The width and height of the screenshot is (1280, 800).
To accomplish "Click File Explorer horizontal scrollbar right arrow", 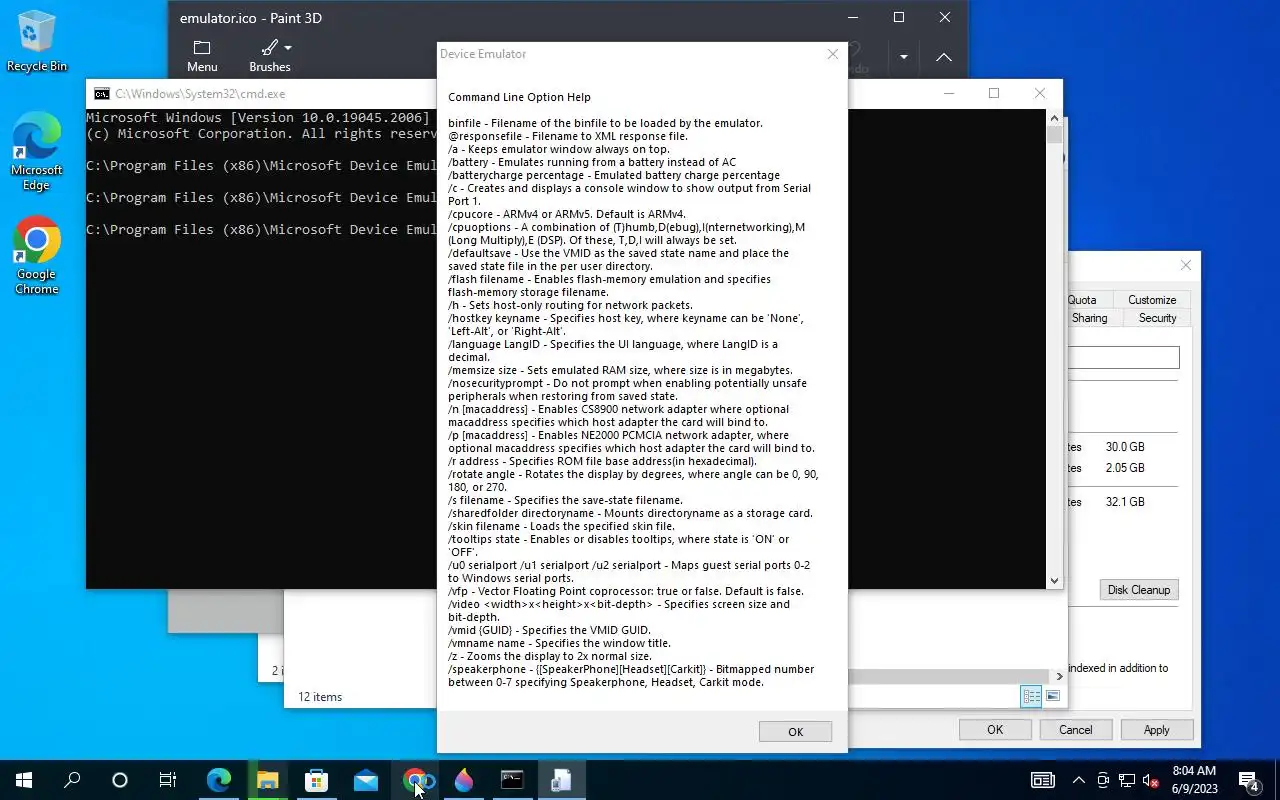I will tap(1059, 677).
